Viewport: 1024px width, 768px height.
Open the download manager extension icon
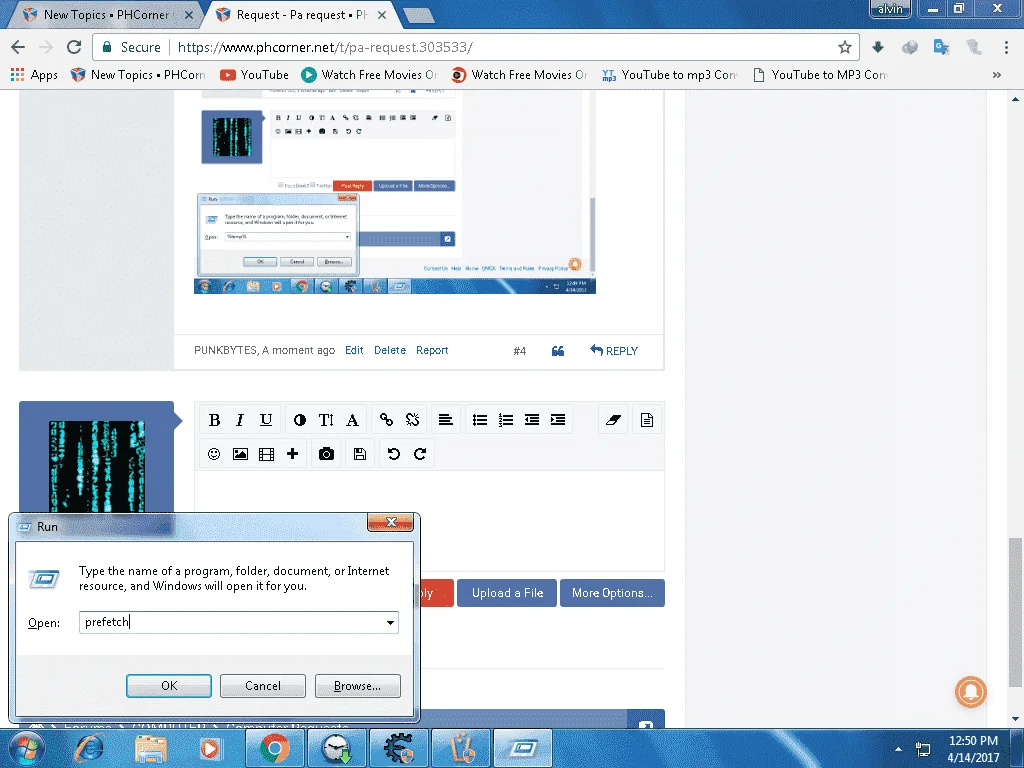878,47
